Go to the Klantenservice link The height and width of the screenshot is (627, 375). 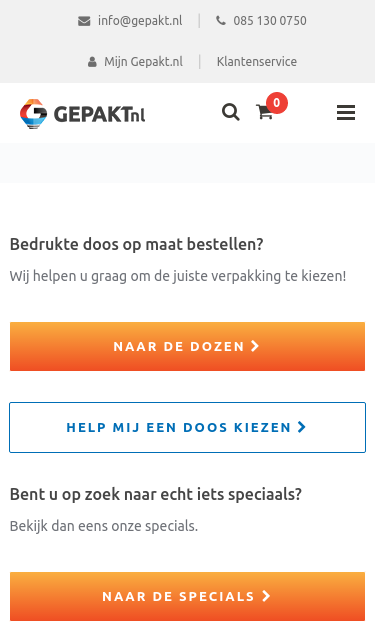tap(257, 62)
